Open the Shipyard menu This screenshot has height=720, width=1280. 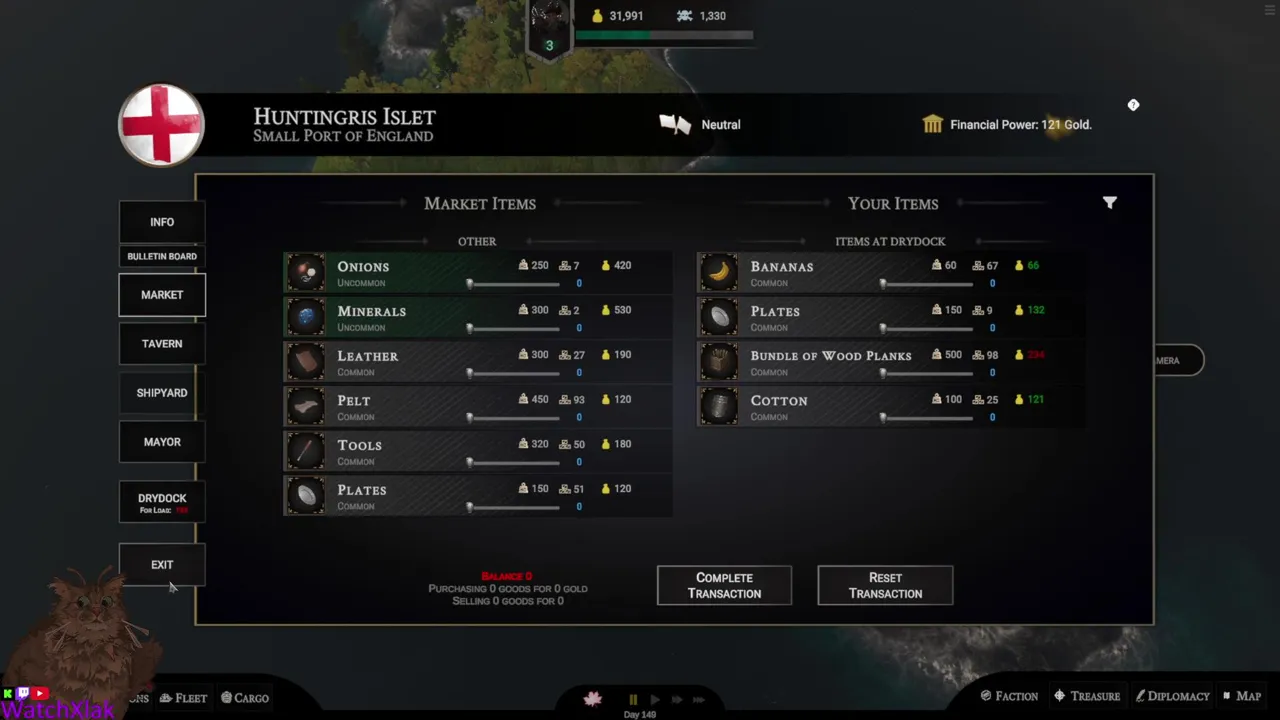[x=162, y=393]
